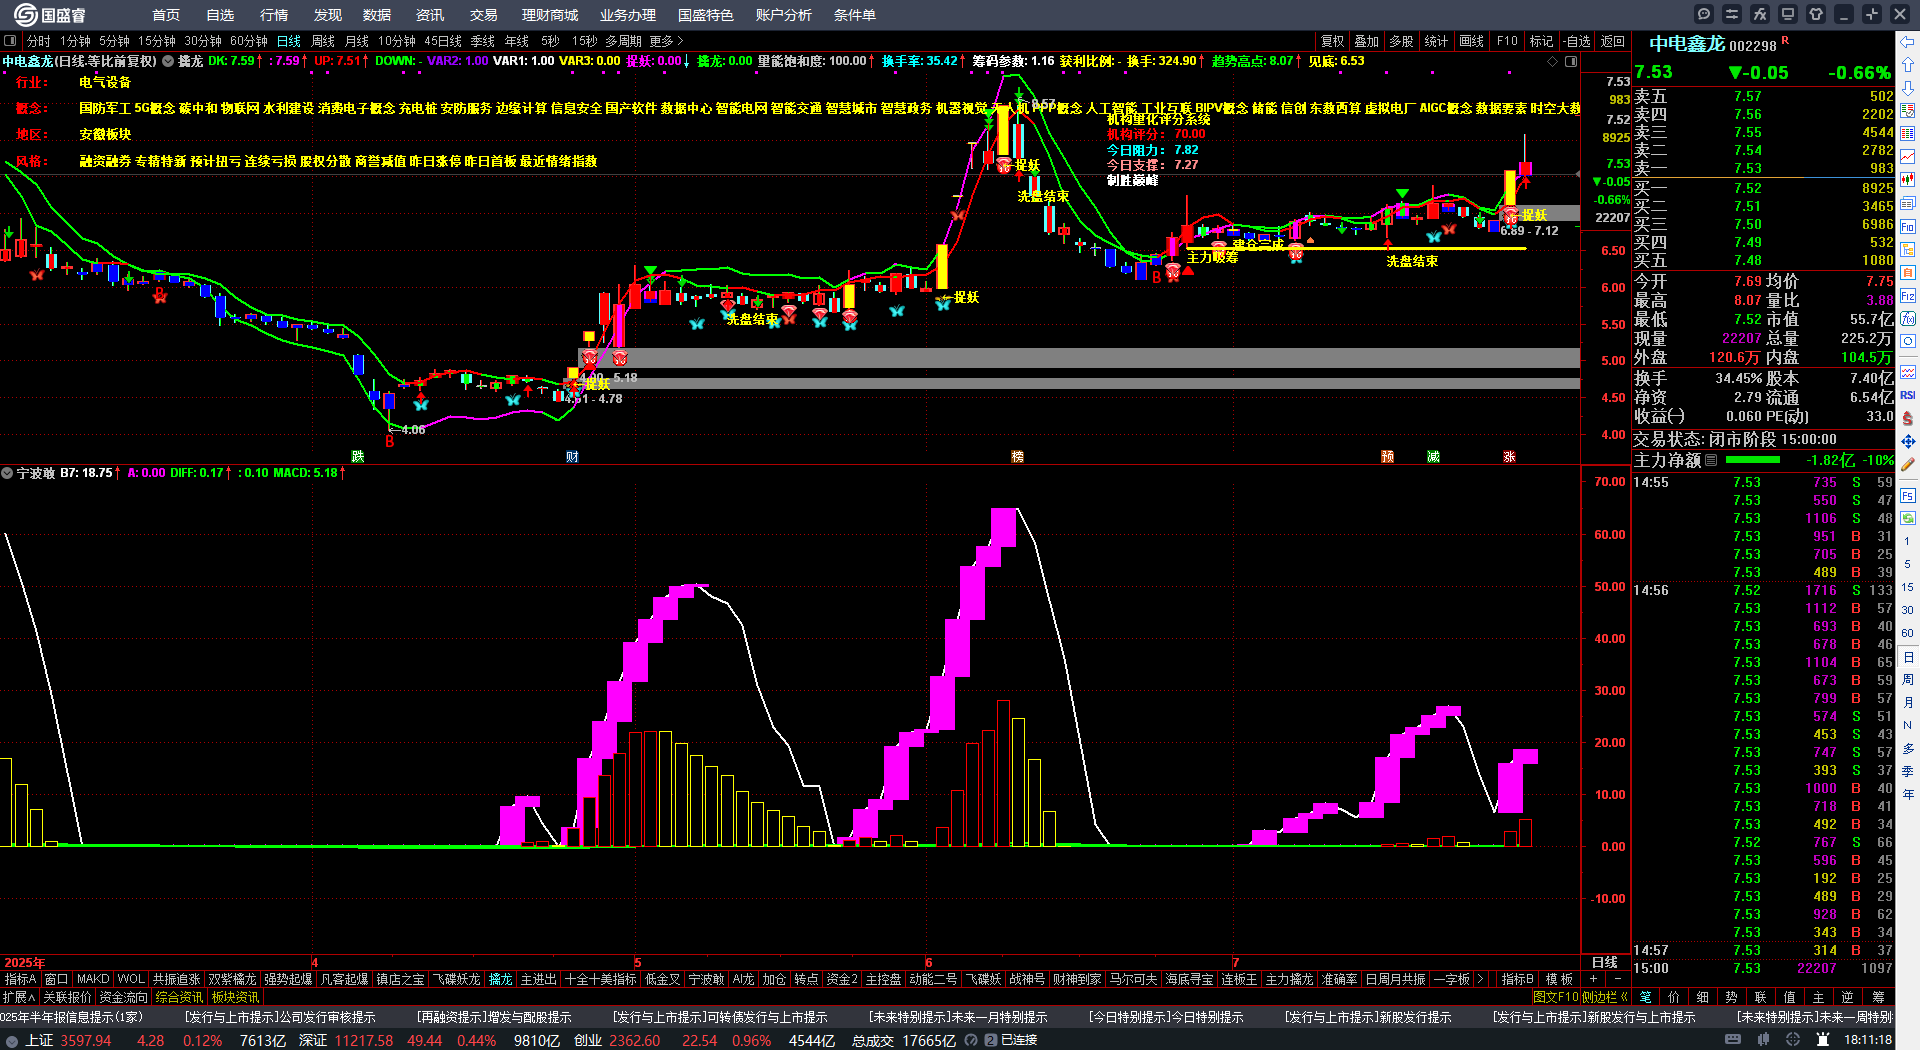Open the 国盛特色 menu
The image size is (1920, 1050).
tap(705, 15)
